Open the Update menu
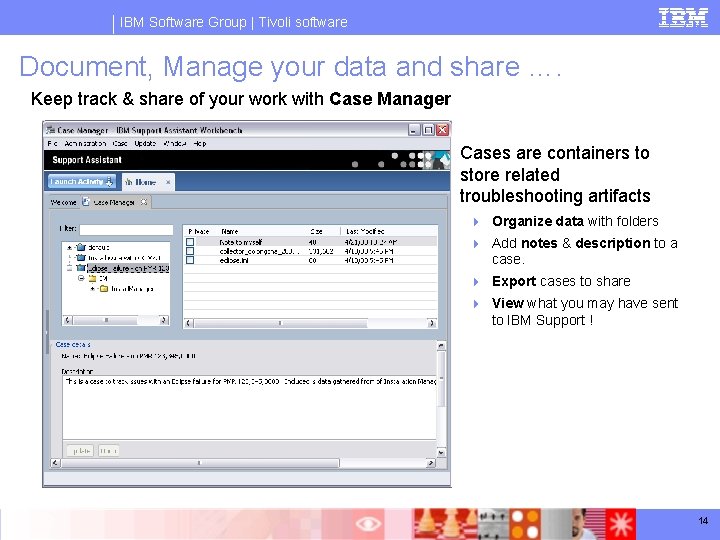The image size is (720, 540). 145,144
